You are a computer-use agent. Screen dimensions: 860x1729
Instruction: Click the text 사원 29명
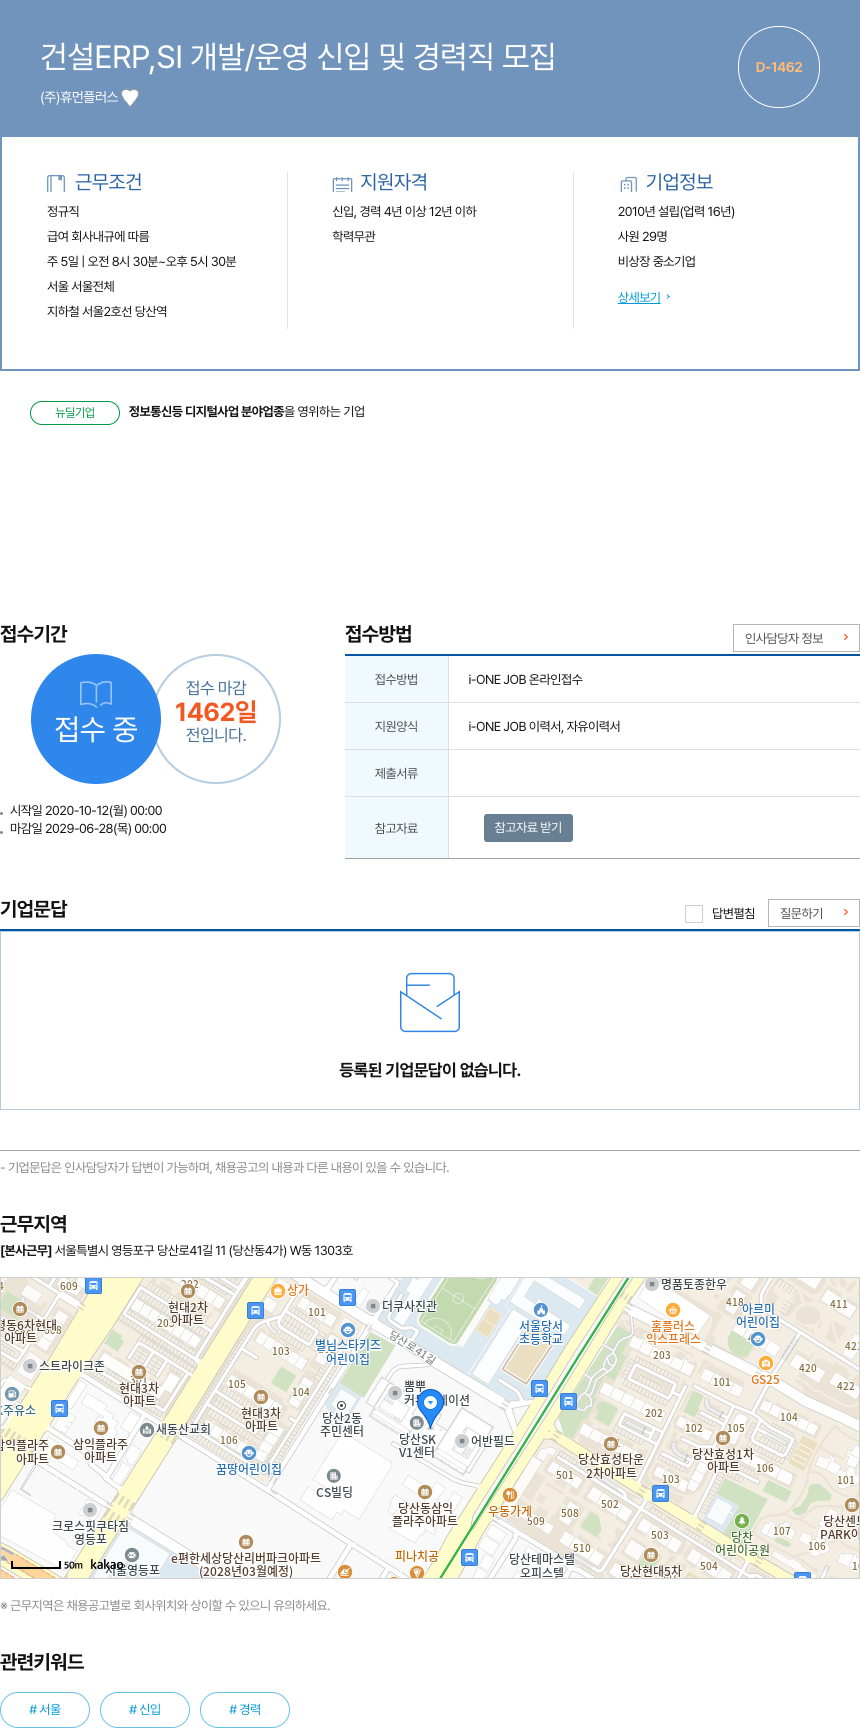pos(642,237)
